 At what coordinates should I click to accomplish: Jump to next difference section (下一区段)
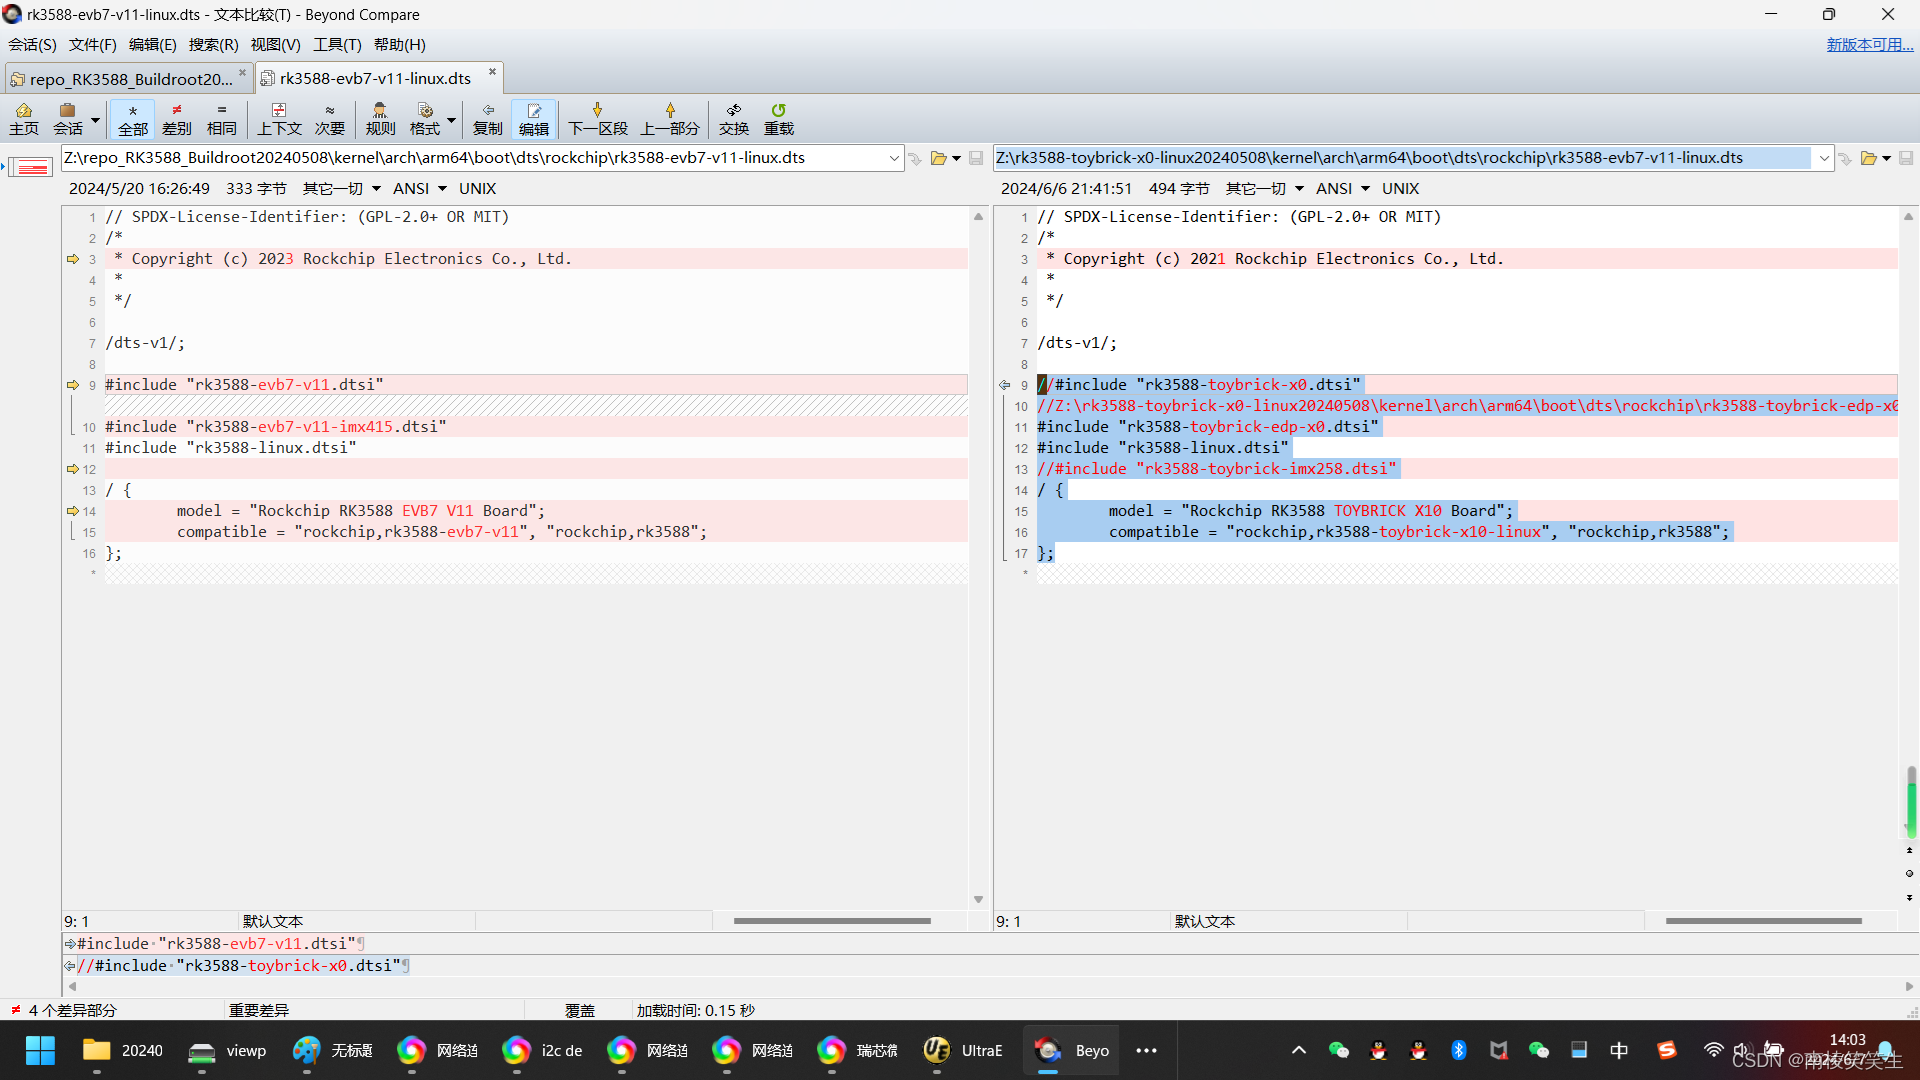[598, 118]
